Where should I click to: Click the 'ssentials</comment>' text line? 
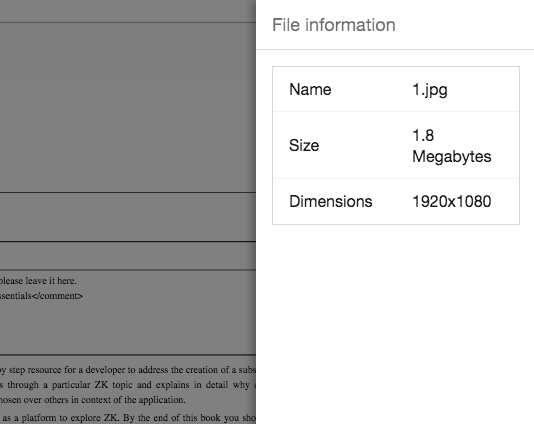[41, 296]
